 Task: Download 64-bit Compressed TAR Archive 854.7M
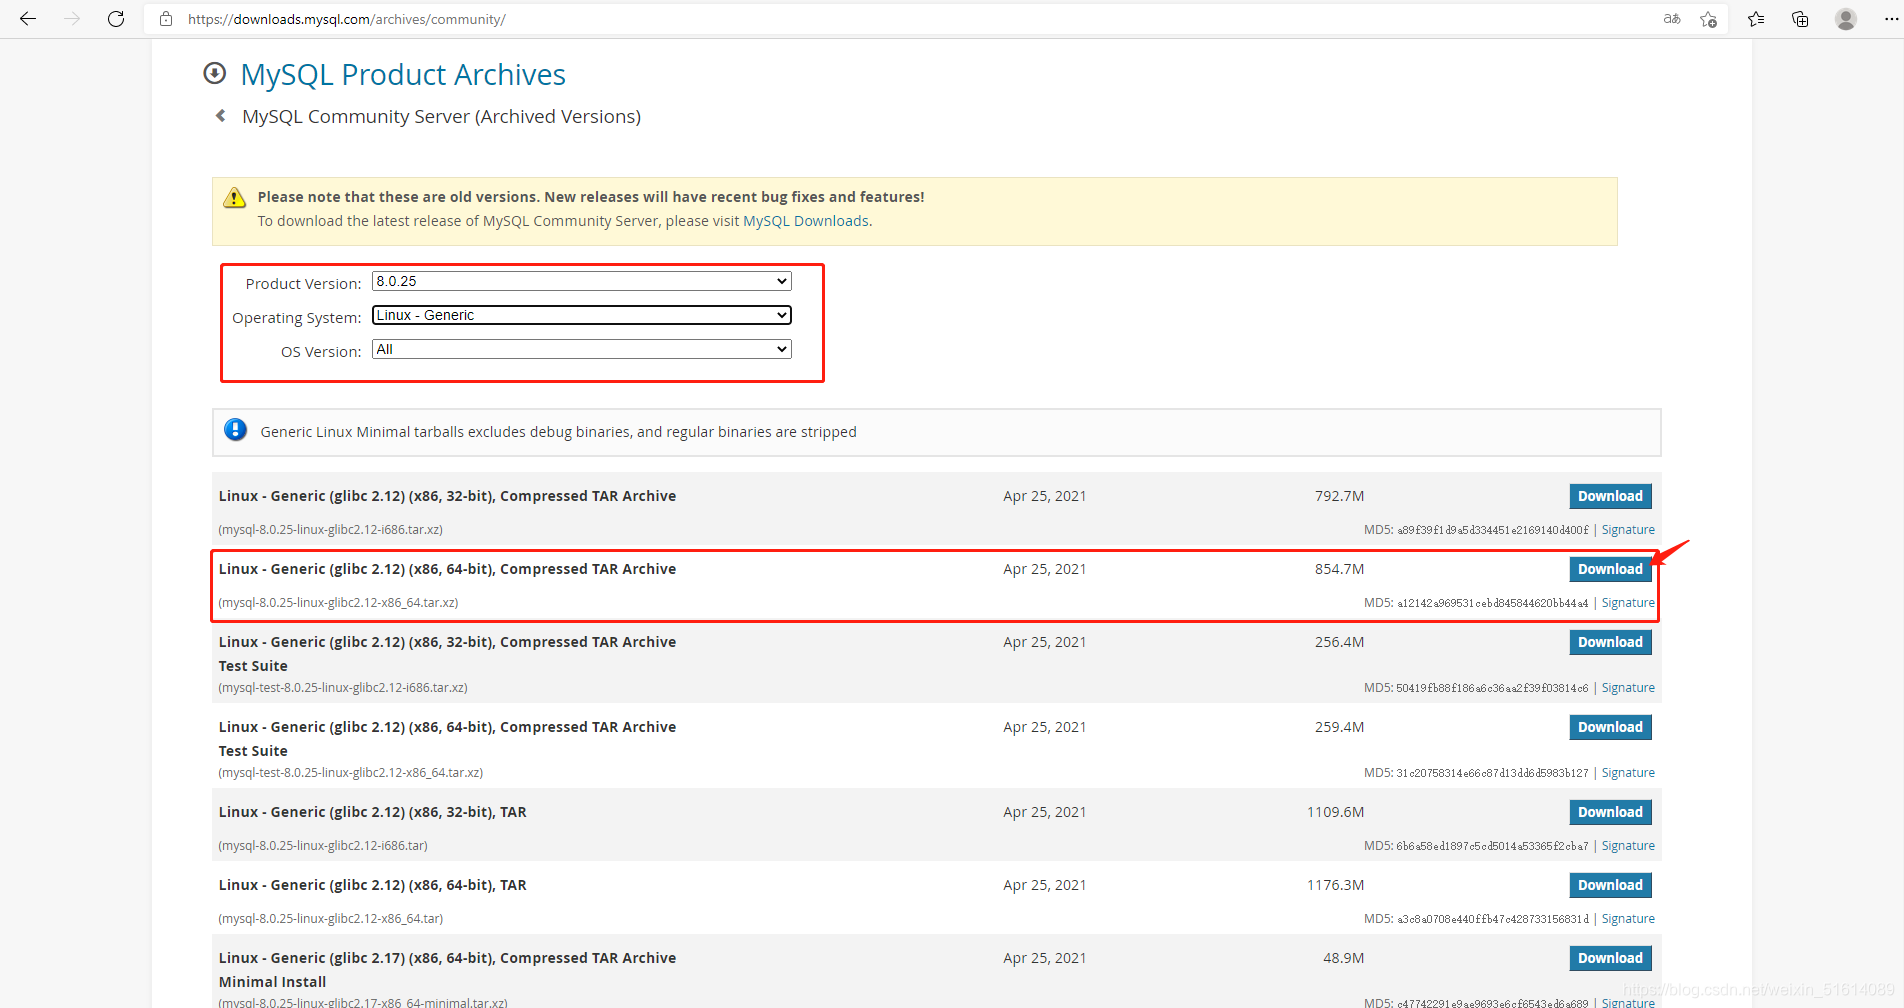tap(1610, 569)
